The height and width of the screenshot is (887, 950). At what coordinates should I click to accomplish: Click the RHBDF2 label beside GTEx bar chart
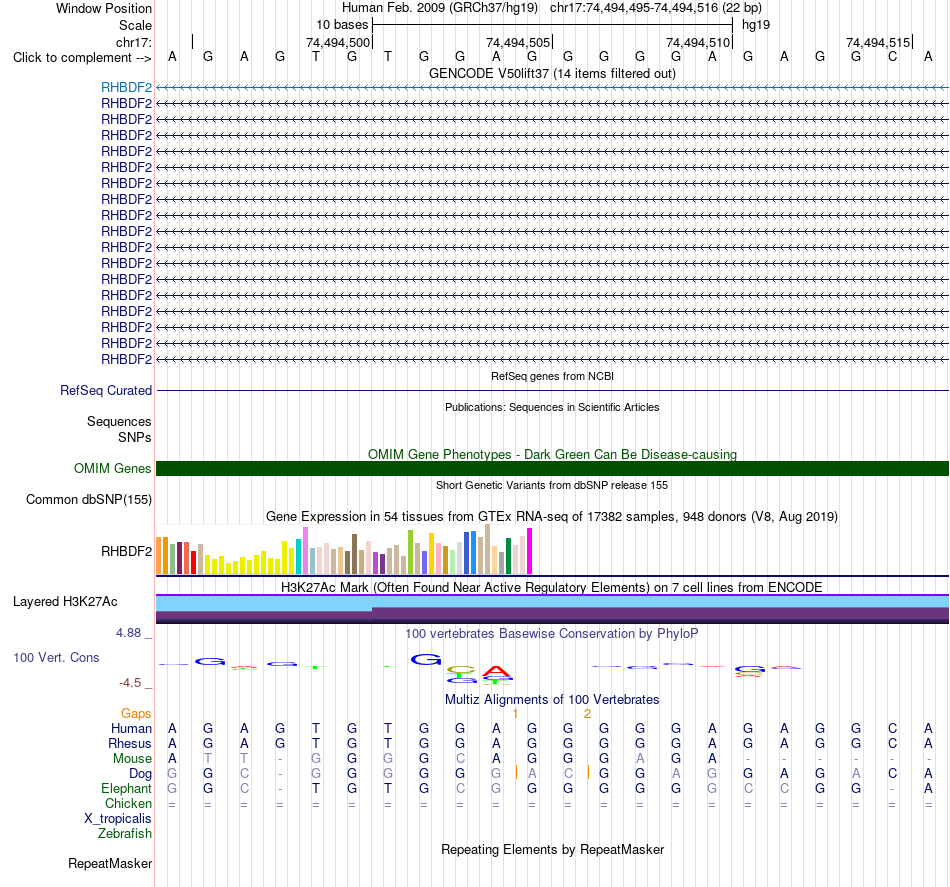(x=127, y=551)
